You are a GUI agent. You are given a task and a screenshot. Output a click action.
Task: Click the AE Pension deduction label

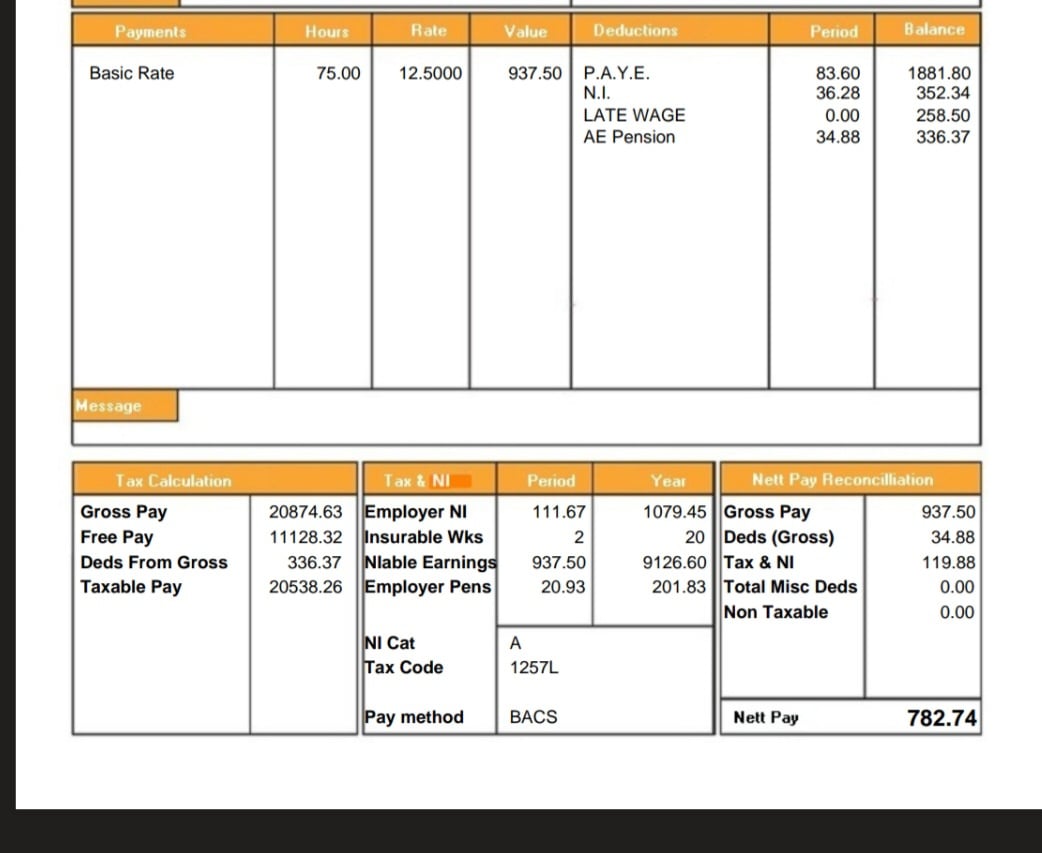click(x=629, y=137)
